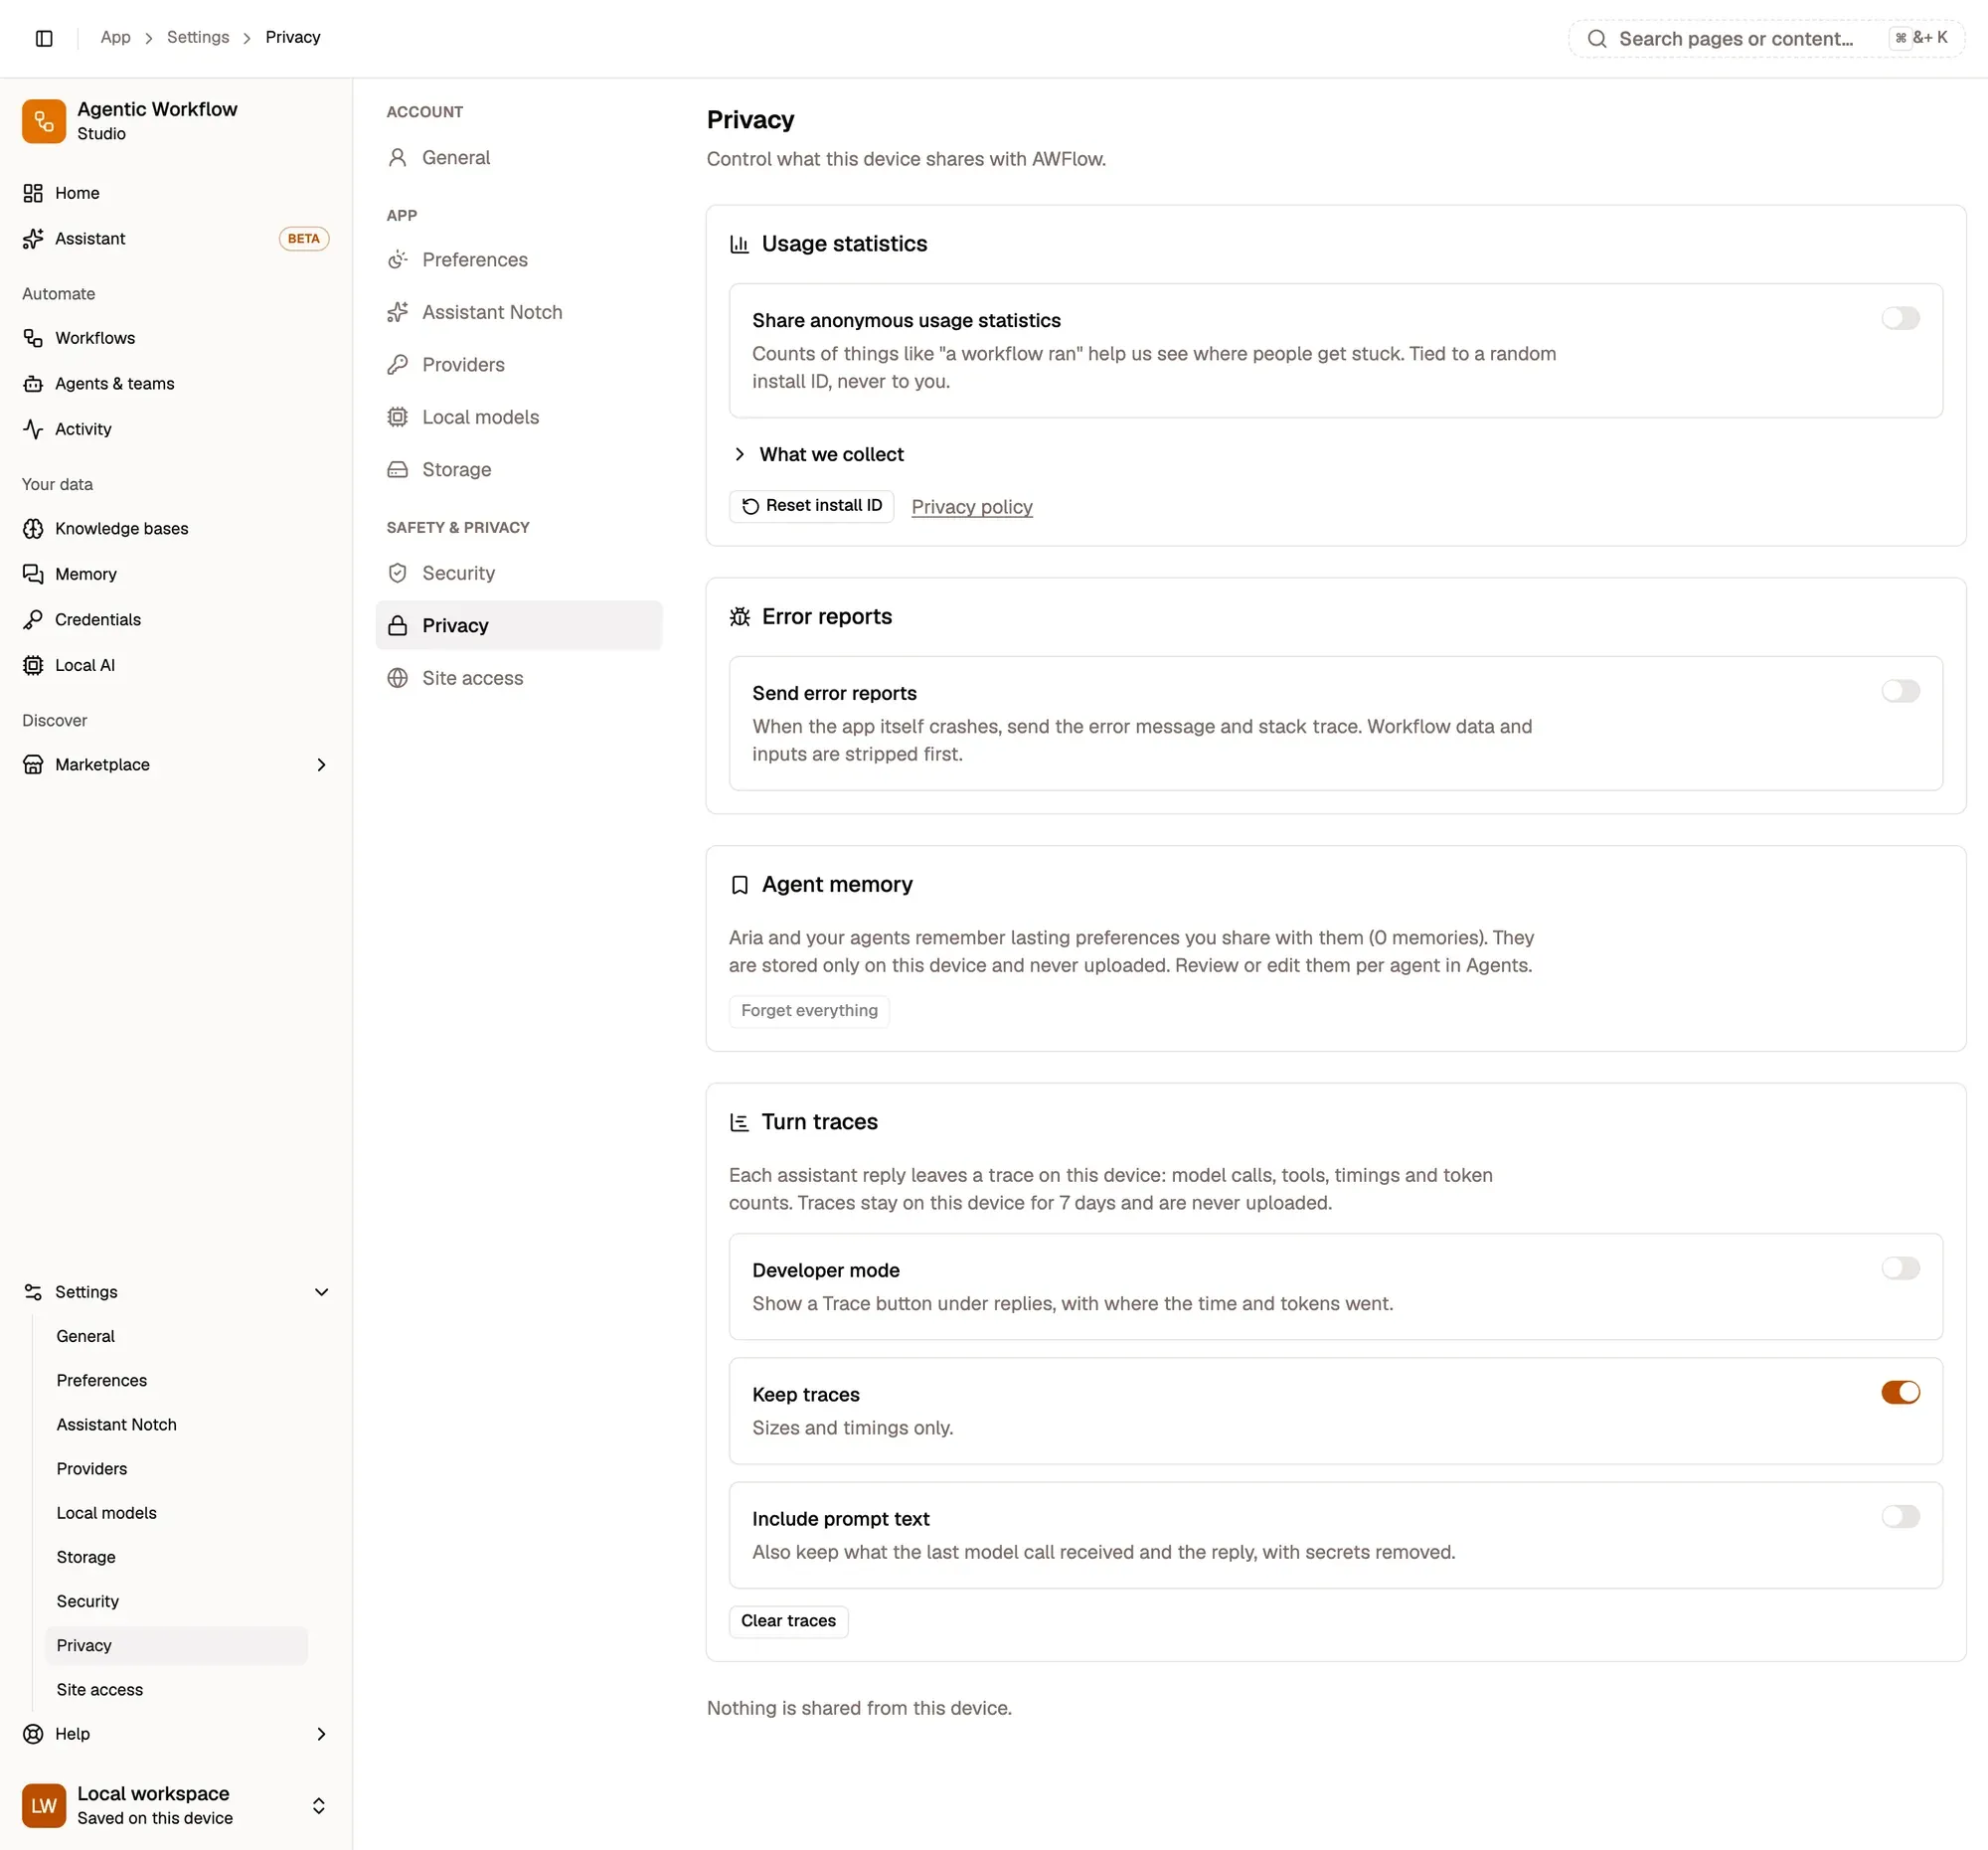
Task: Open the Local workspace switcher
Action: [x=176, y=1806]
